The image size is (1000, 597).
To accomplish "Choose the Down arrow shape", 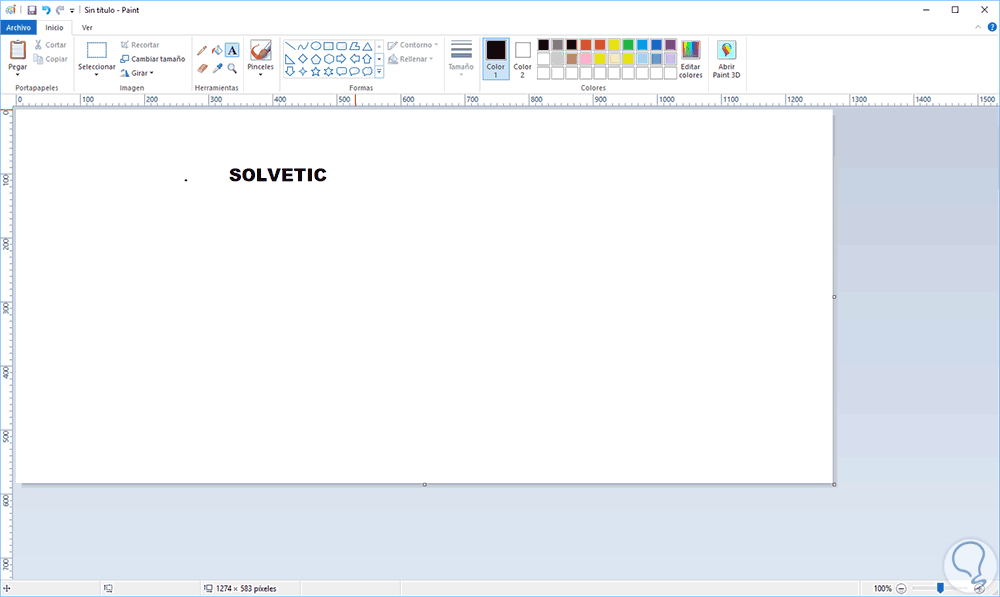I will (x=290, y=71).
